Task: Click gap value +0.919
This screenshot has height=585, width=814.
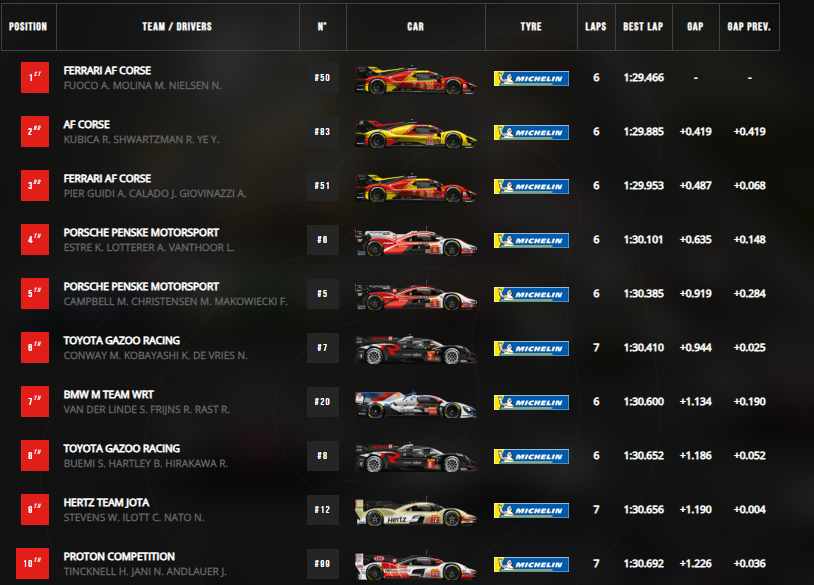Action: (x=696, y=294)
